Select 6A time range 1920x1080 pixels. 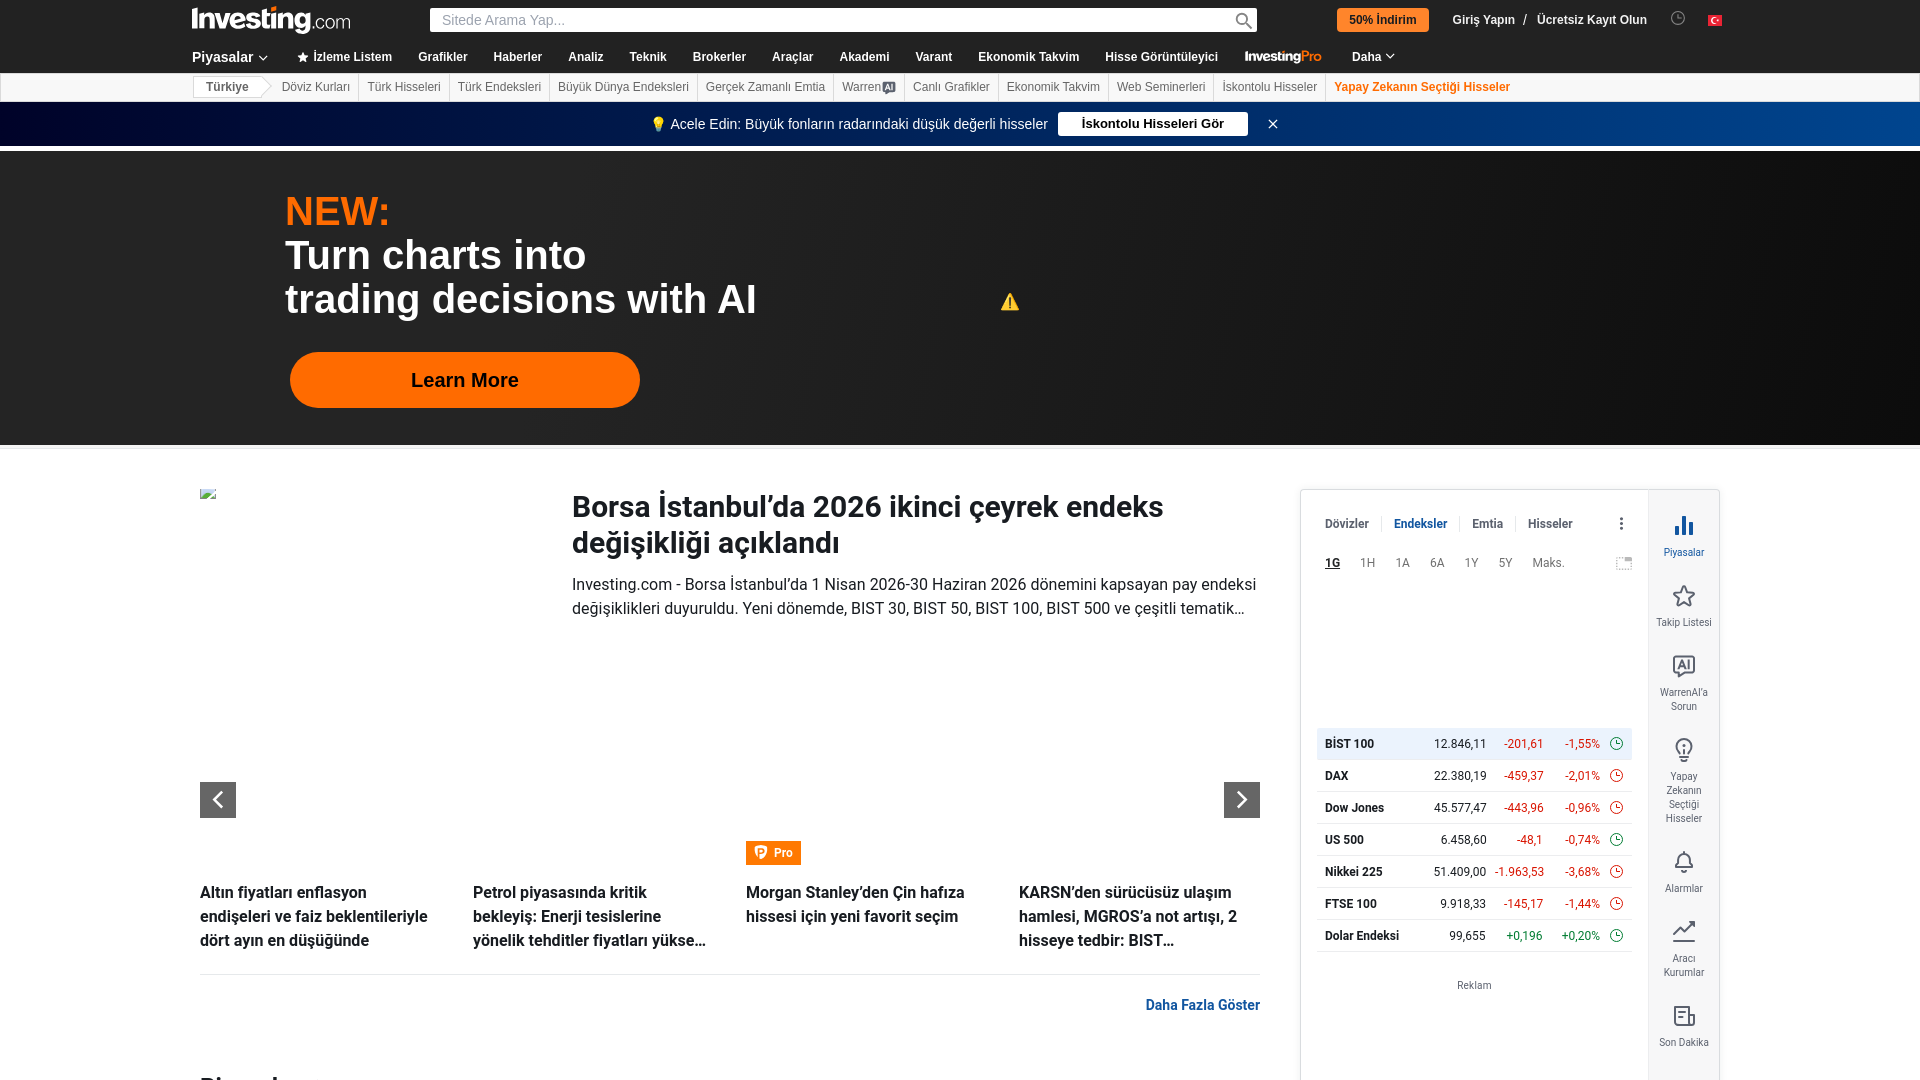point(1437,563)
